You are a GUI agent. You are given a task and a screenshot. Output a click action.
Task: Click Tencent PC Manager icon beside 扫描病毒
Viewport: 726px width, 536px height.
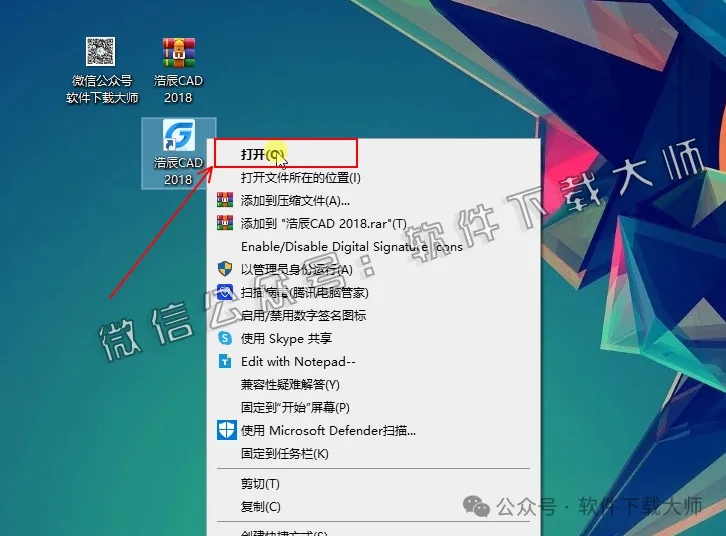tap(225, 292)
